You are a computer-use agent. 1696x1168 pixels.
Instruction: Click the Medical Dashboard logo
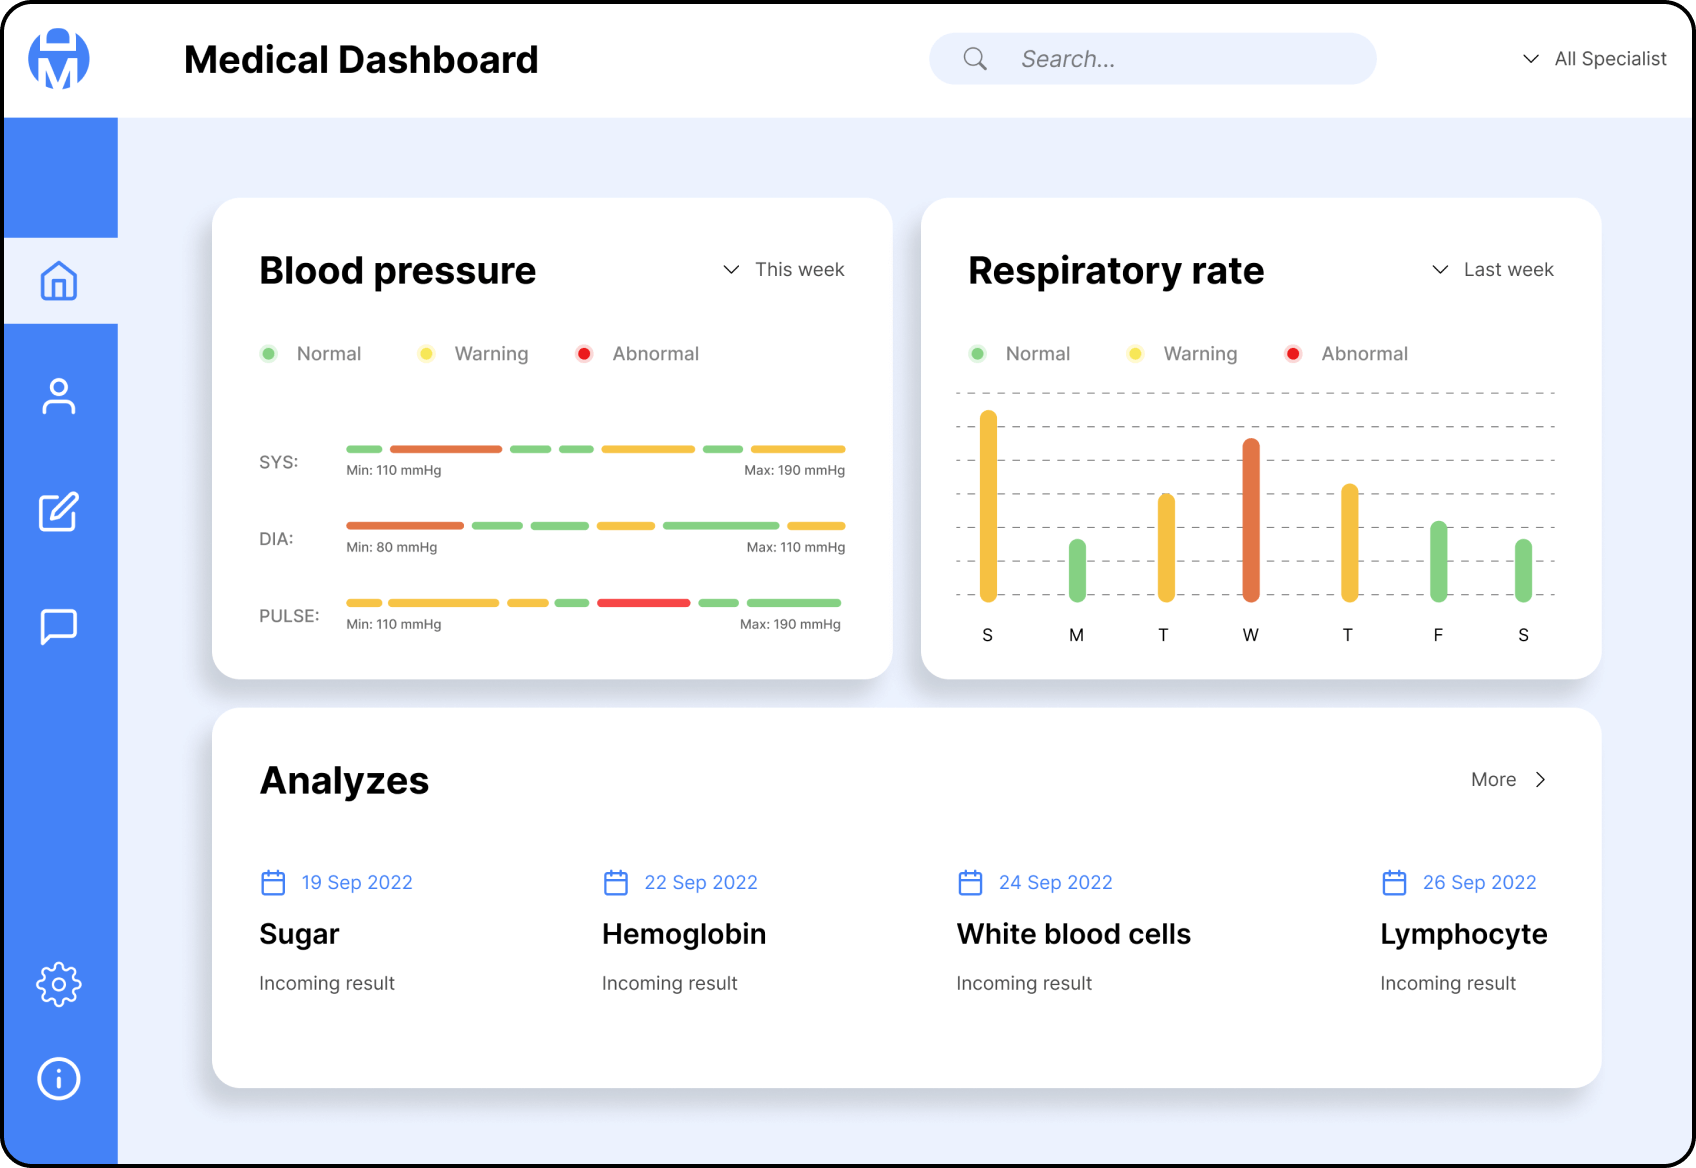[x=59, y=59]
